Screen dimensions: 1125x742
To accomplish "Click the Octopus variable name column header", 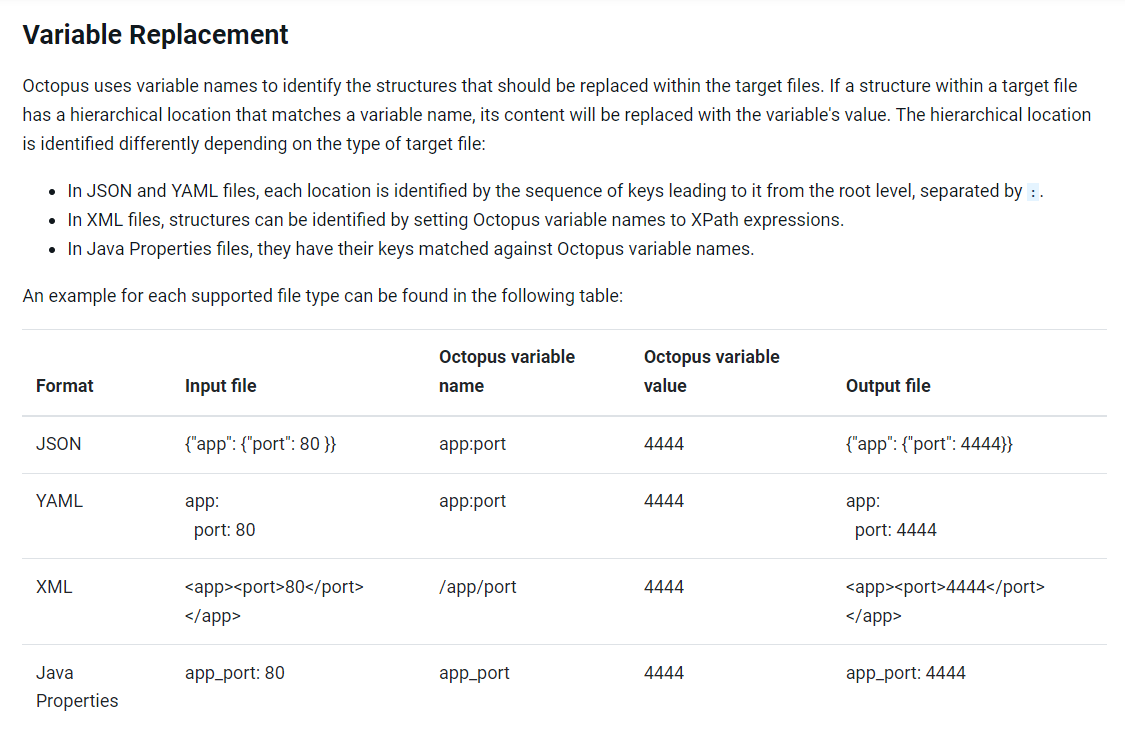I will tap(507, 371).
